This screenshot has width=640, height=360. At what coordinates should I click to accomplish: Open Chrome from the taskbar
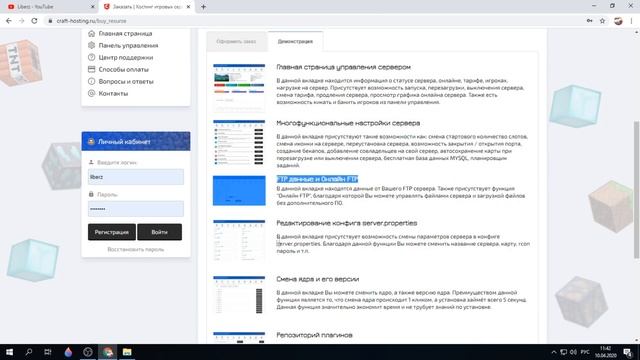click(107, 352)
